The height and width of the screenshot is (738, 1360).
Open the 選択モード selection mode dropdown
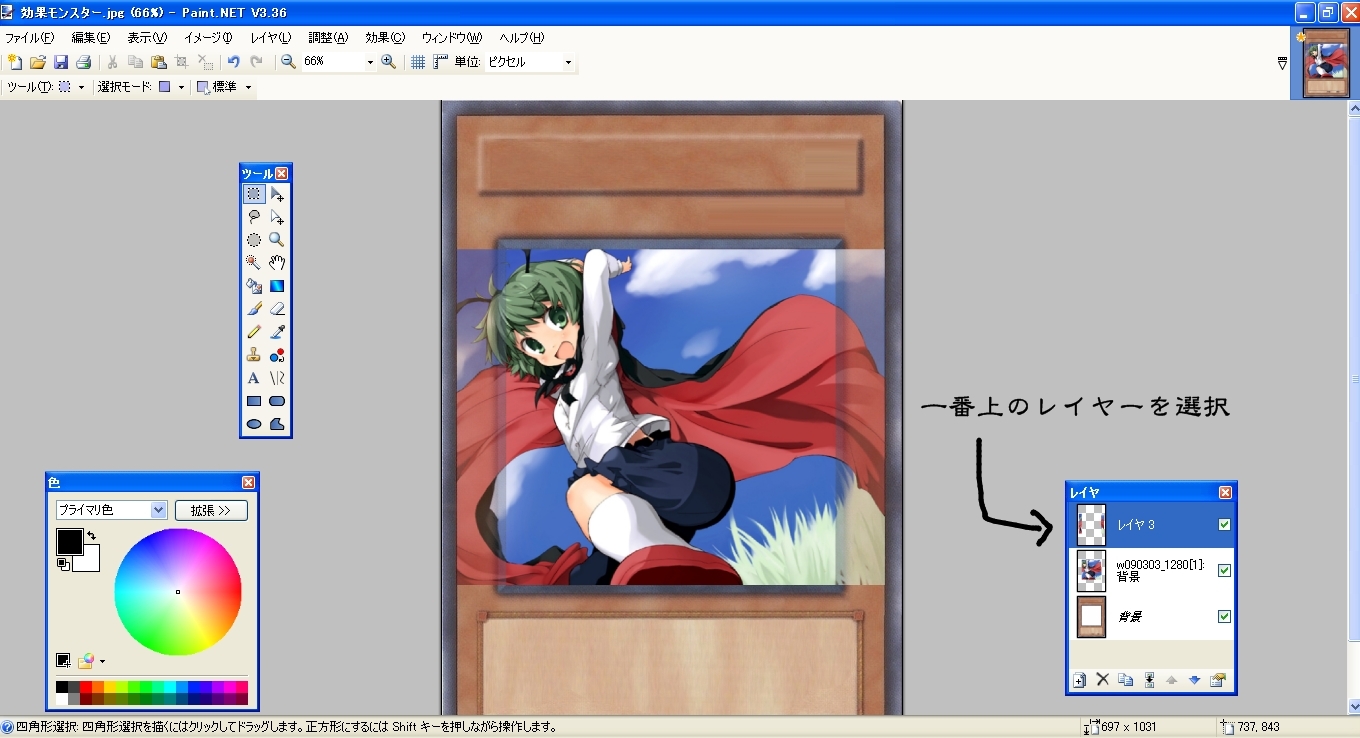[181, 87]
